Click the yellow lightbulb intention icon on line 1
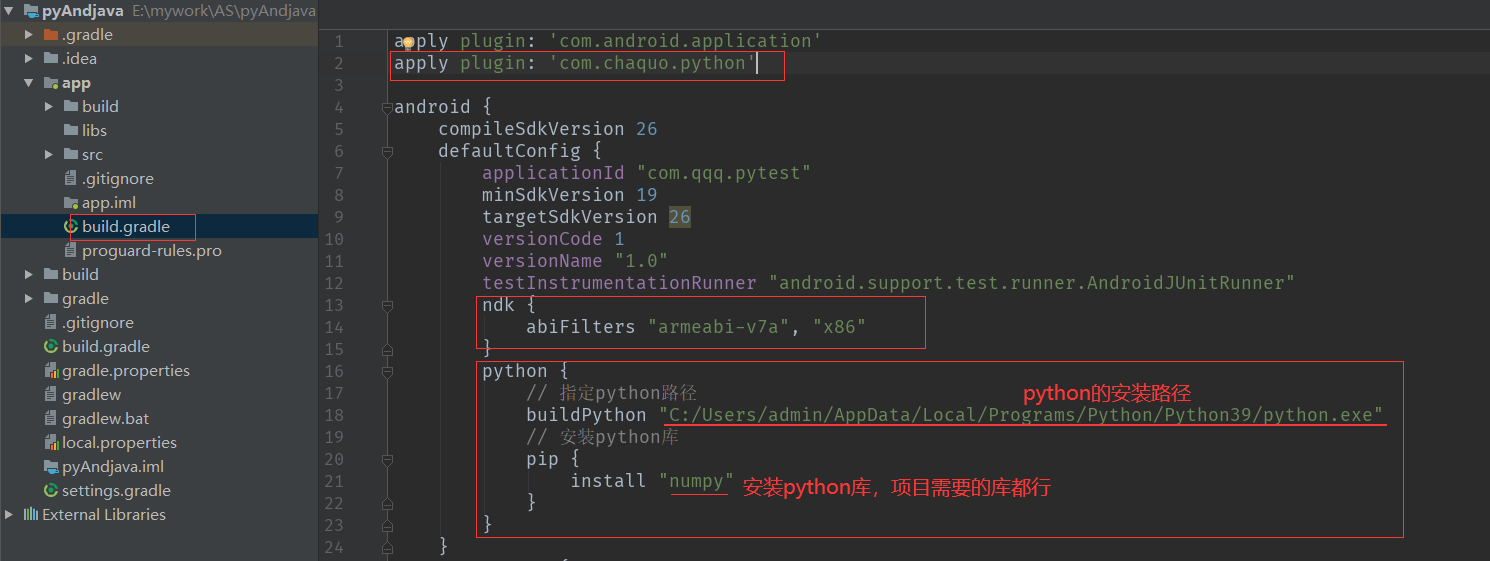The height and width of the screenshot is (561, 1490). (x=408, y=43)
